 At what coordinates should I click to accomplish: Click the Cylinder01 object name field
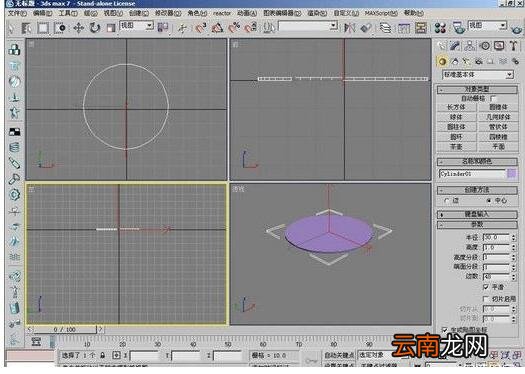(x=472, y=174)
